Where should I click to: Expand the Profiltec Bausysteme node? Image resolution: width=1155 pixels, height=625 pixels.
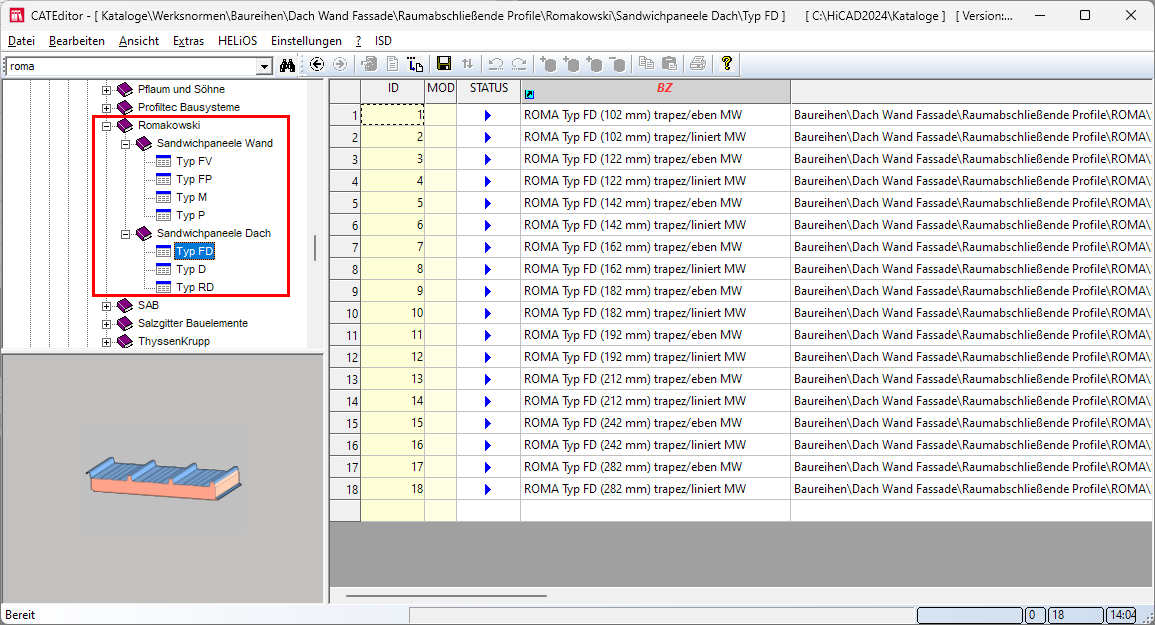tap(107, 108)
